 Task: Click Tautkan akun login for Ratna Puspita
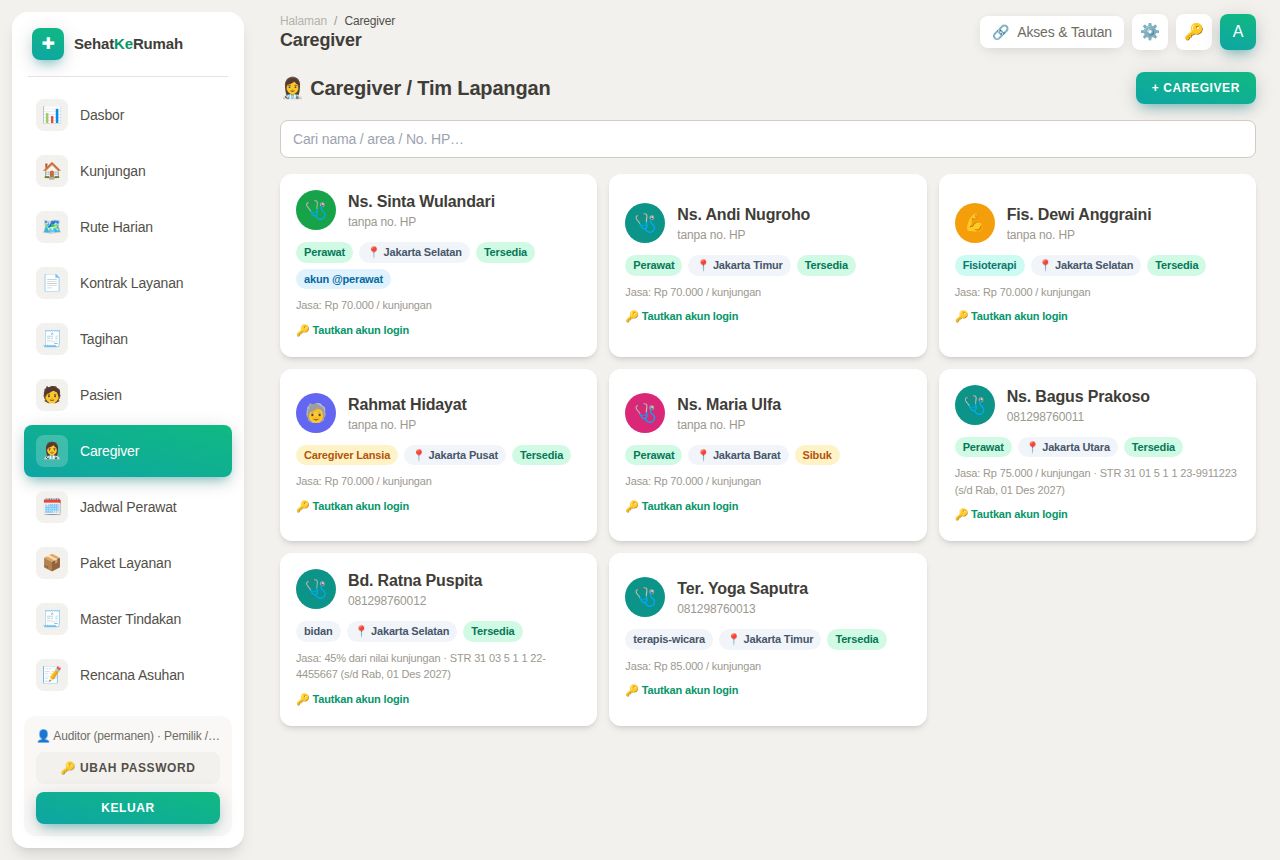click(352, 699)
